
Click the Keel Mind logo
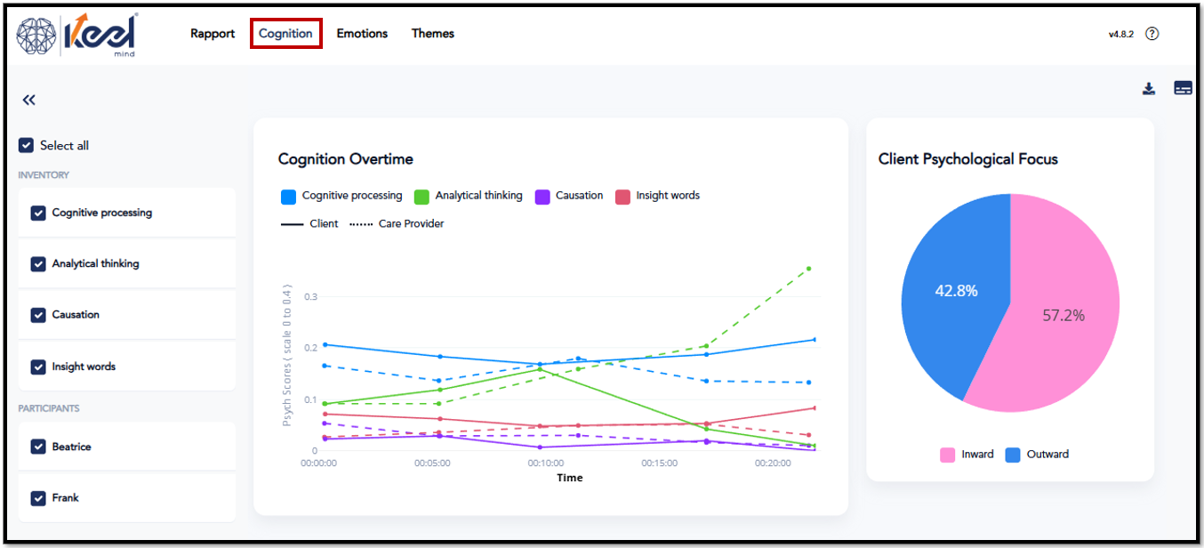78,35
